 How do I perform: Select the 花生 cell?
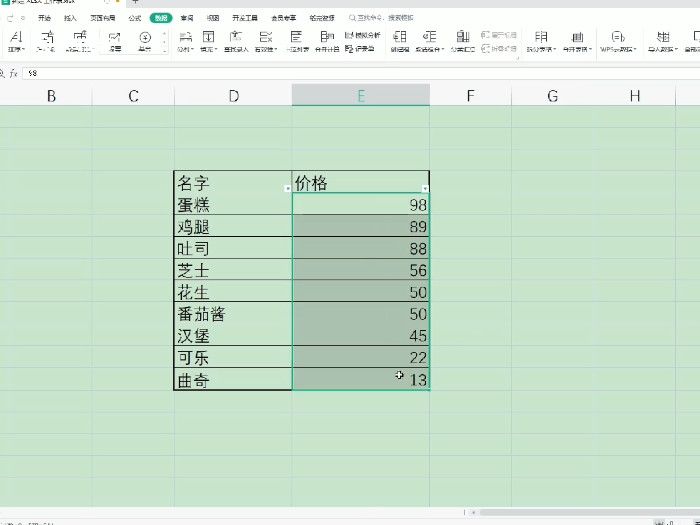(x=233, y=292)
